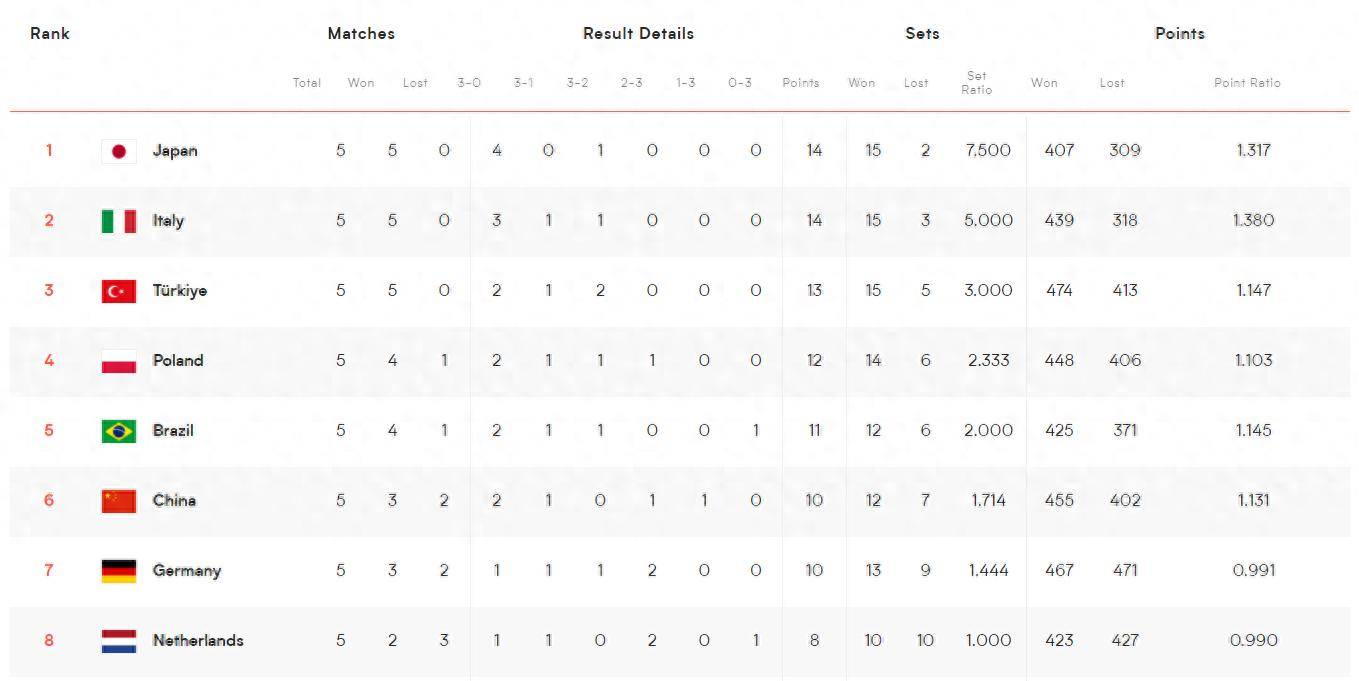
Task: Click the Japan flag icon
Action: coord(119,151)
